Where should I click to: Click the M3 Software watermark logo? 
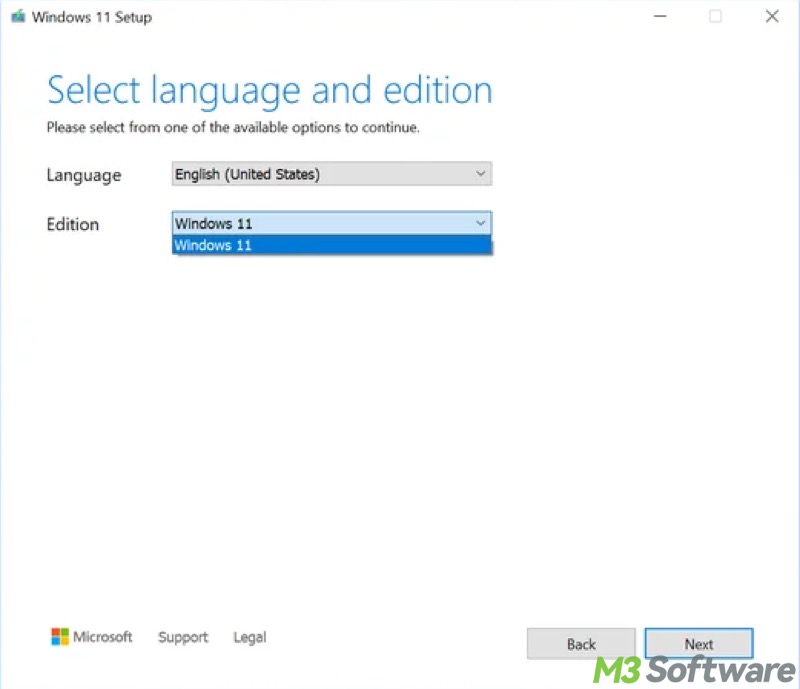694,669
